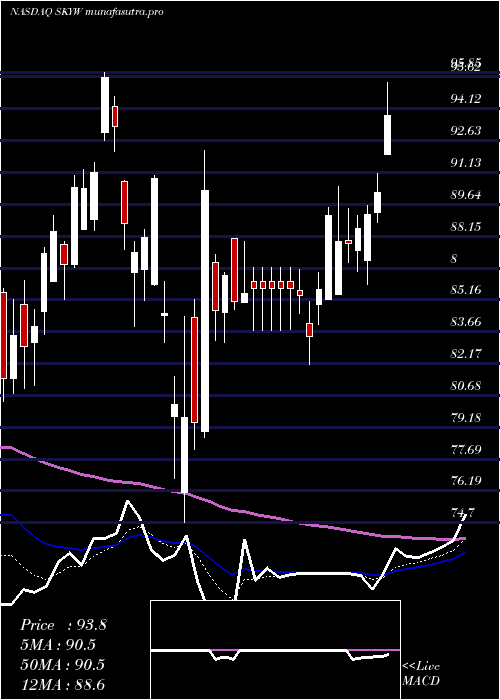Click the NASDAQ SKYW munafasutra.pro title text

[x=86, y=12]
